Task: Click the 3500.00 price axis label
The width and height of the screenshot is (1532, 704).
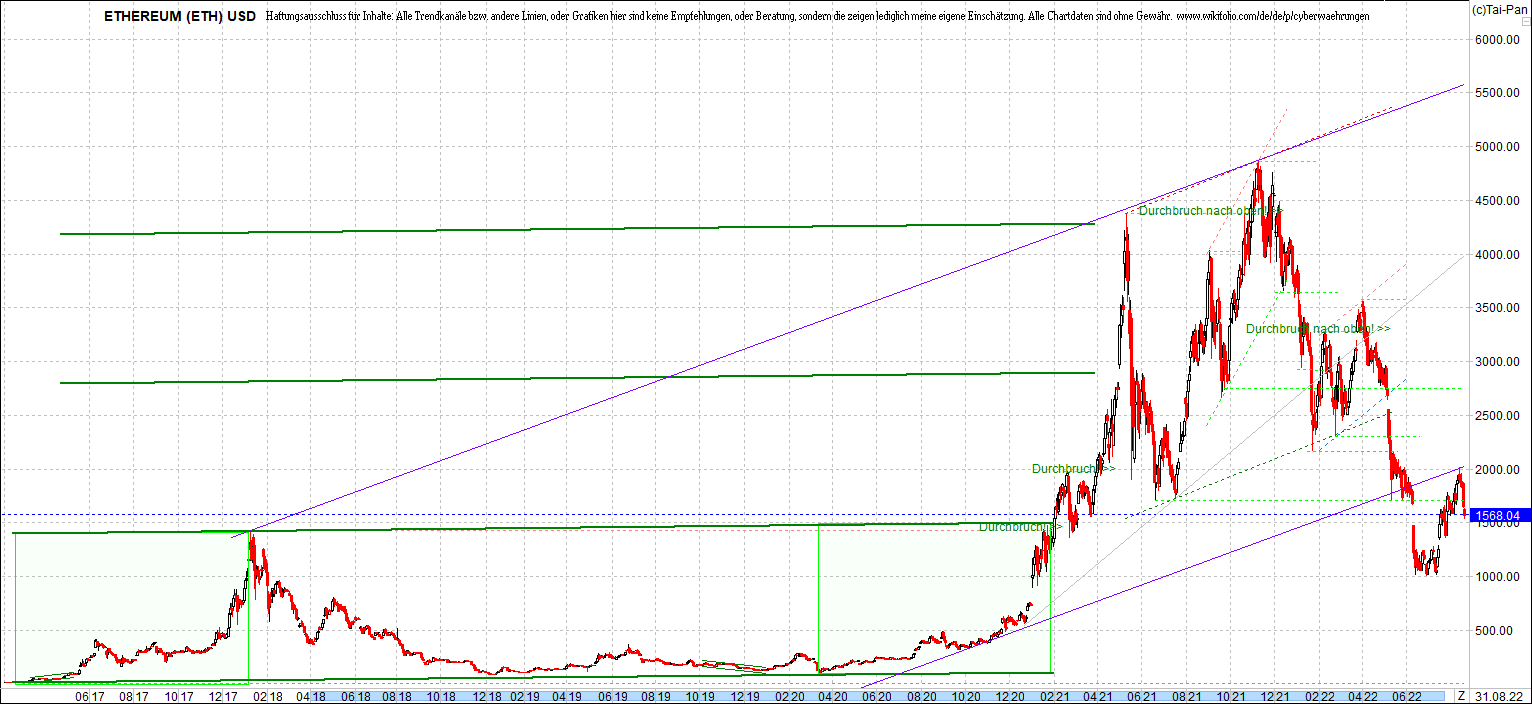Action: [x=1496, y=308]
